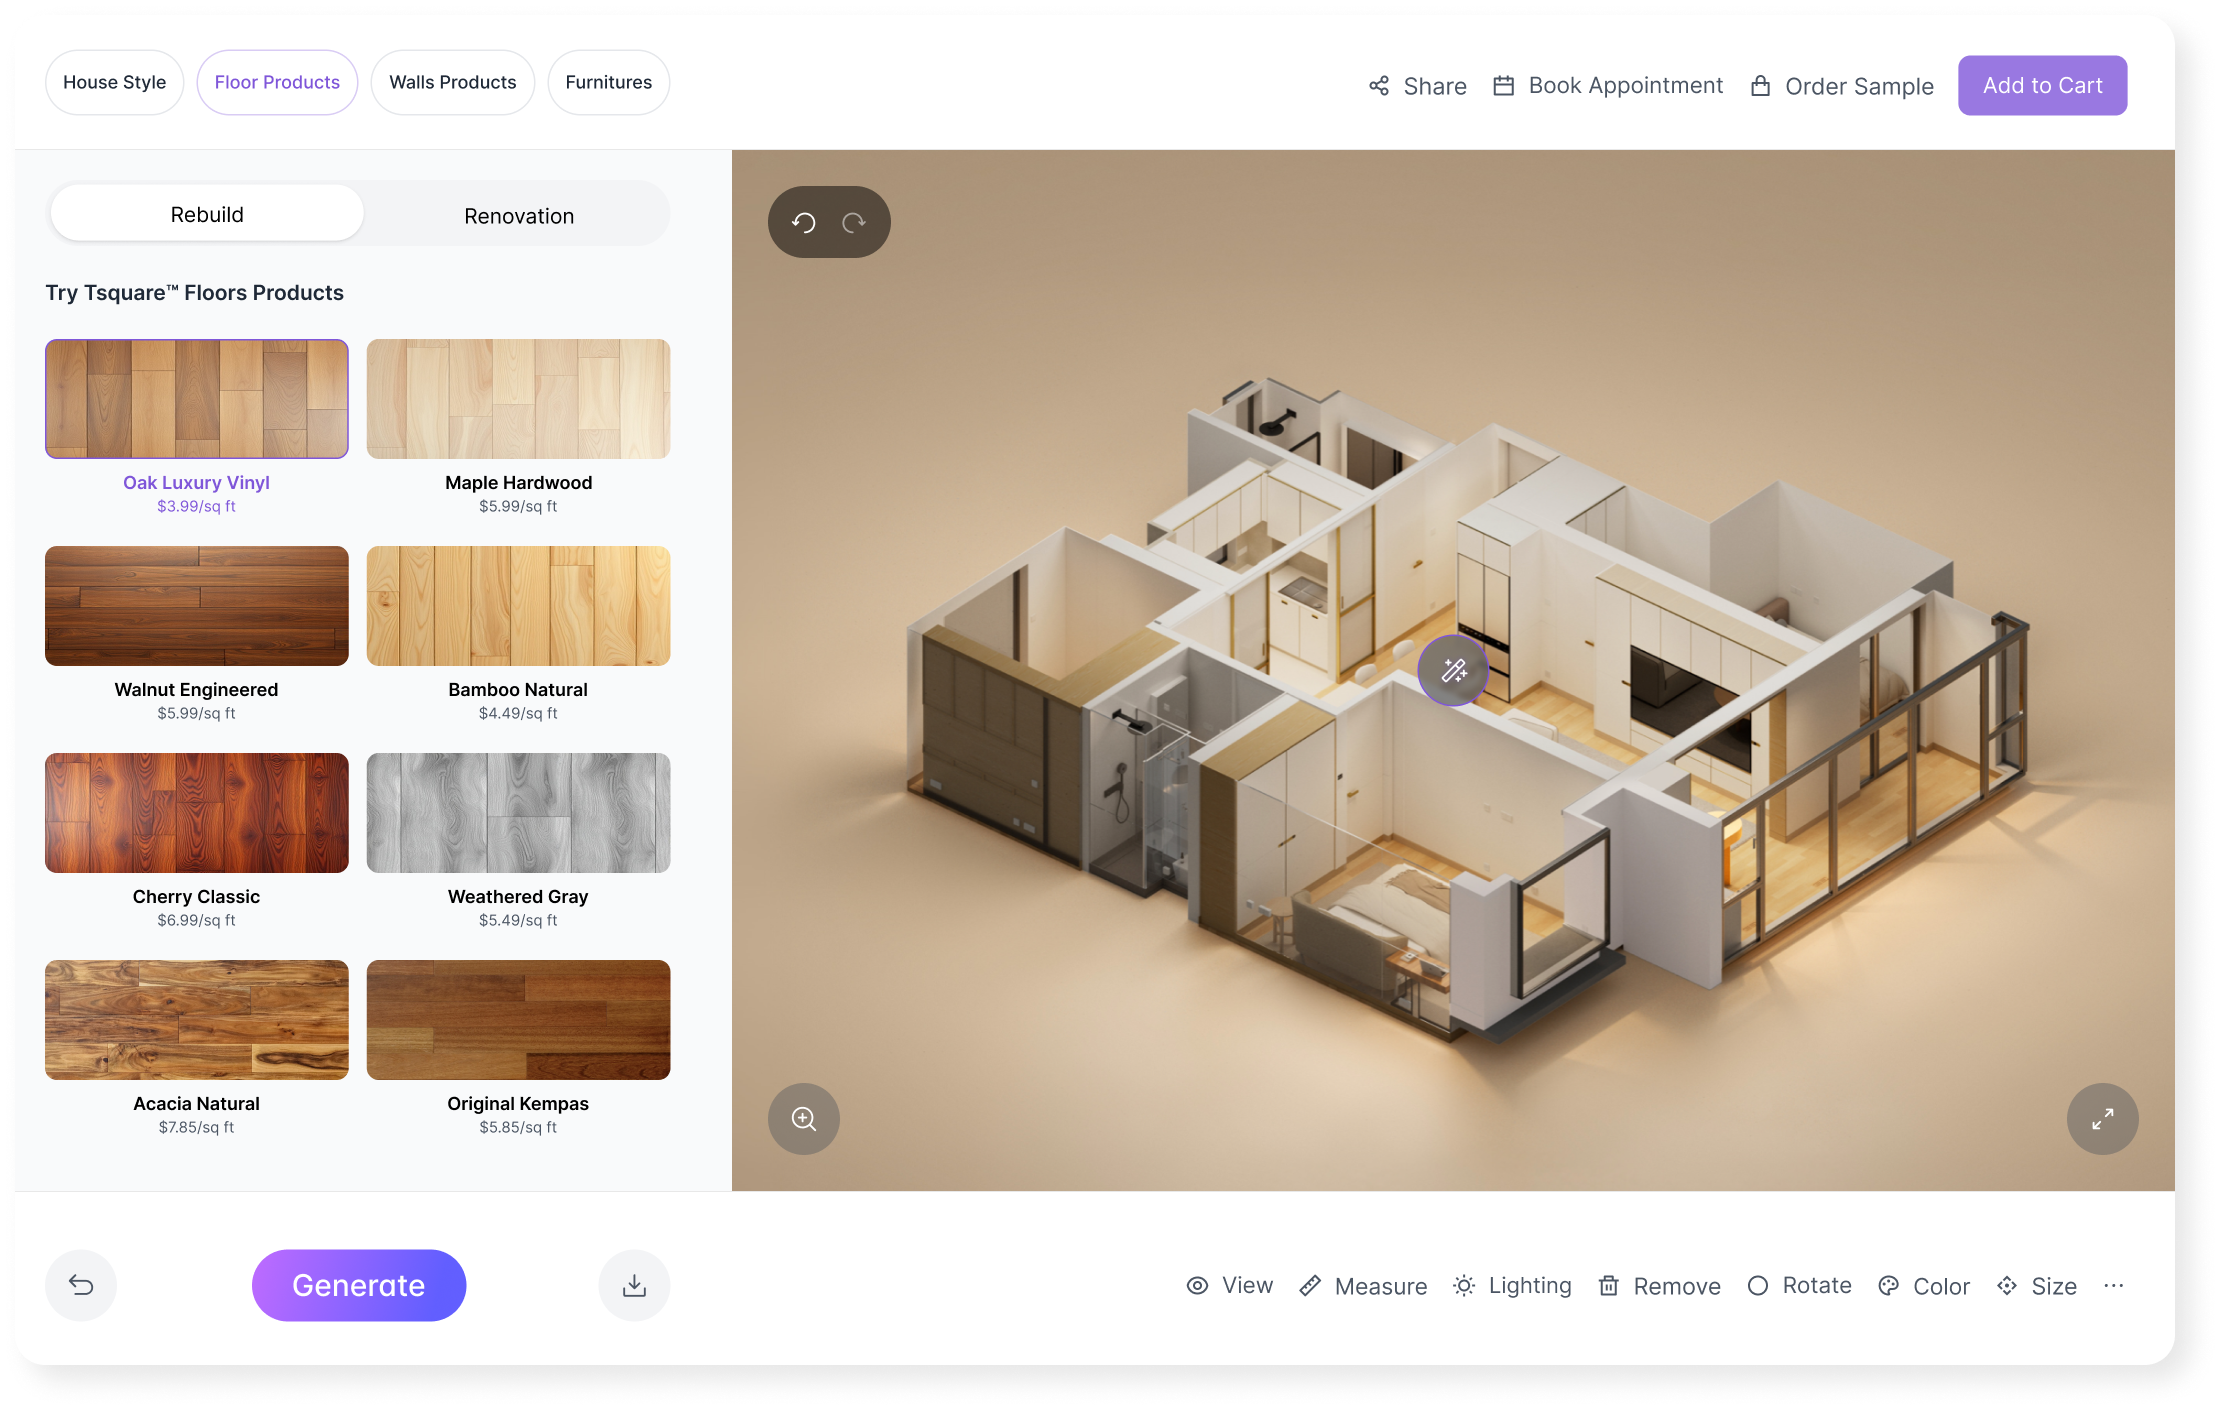Switch to Renovation mode

pyautogui.click(x=519, y=216)
